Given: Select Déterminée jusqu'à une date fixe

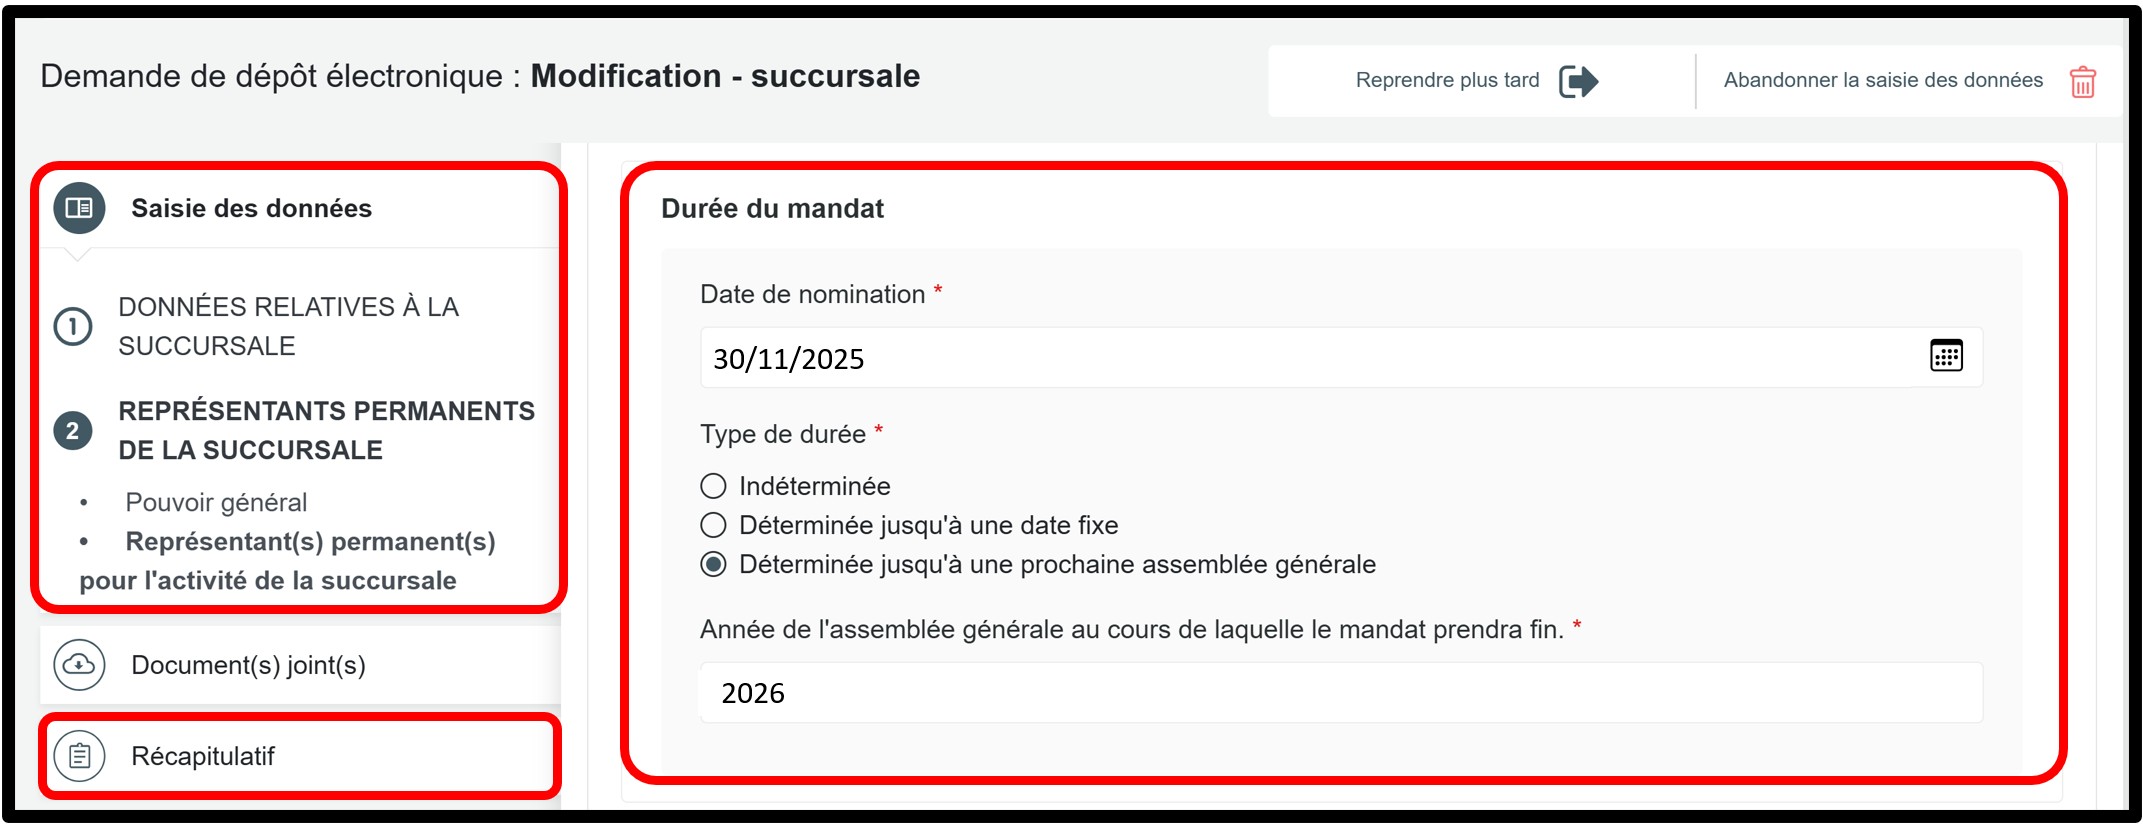Looking at the screenshot, I should [x=713, y=525].
